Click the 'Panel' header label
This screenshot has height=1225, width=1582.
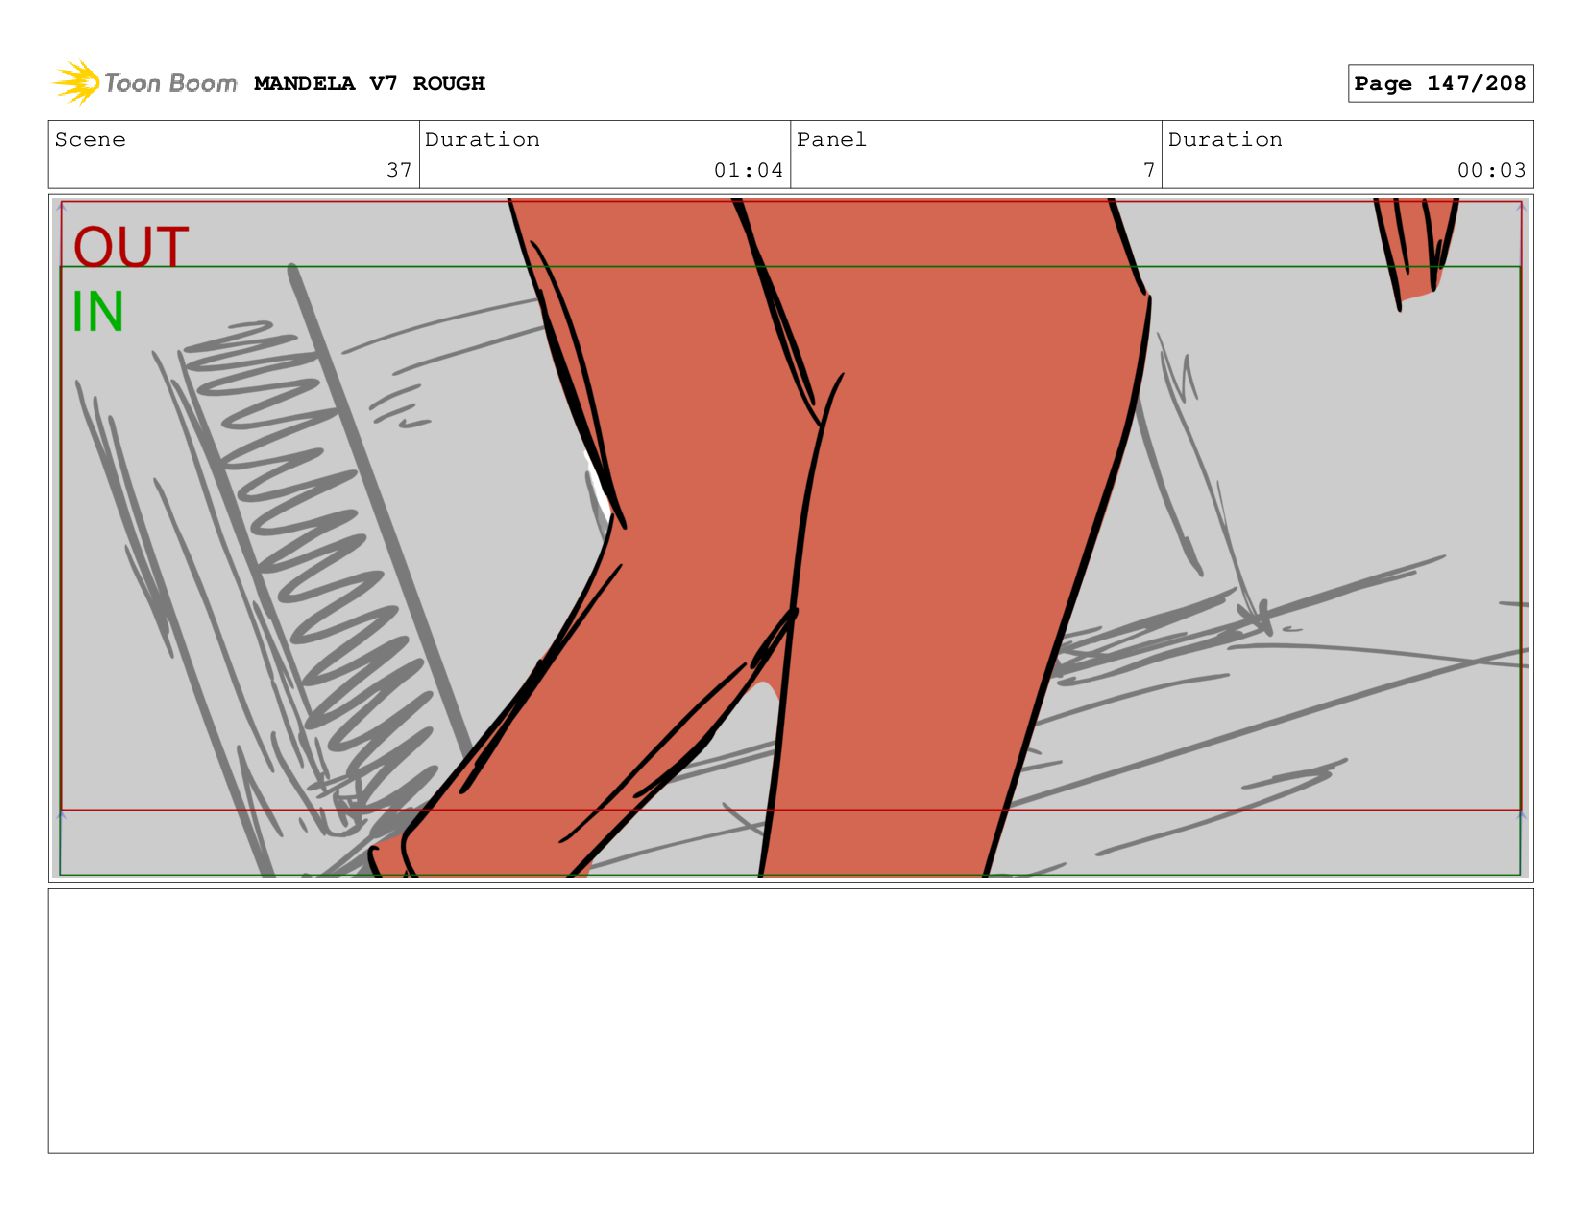(x=831, y=140)
